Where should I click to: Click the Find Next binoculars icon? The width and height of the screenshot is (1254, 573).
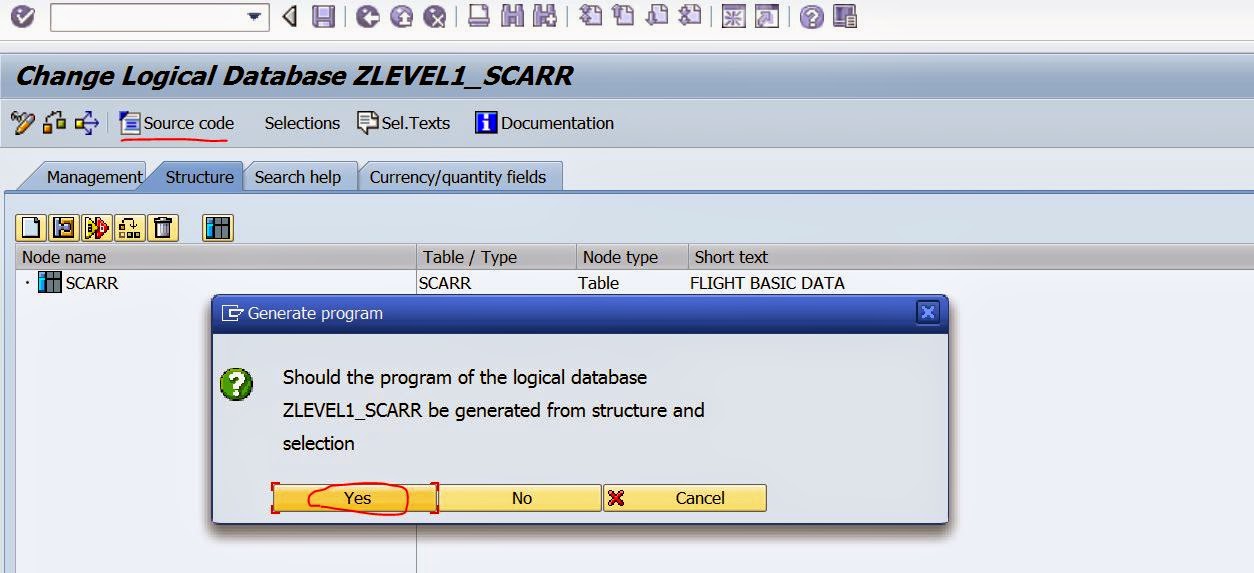[544, 17]
